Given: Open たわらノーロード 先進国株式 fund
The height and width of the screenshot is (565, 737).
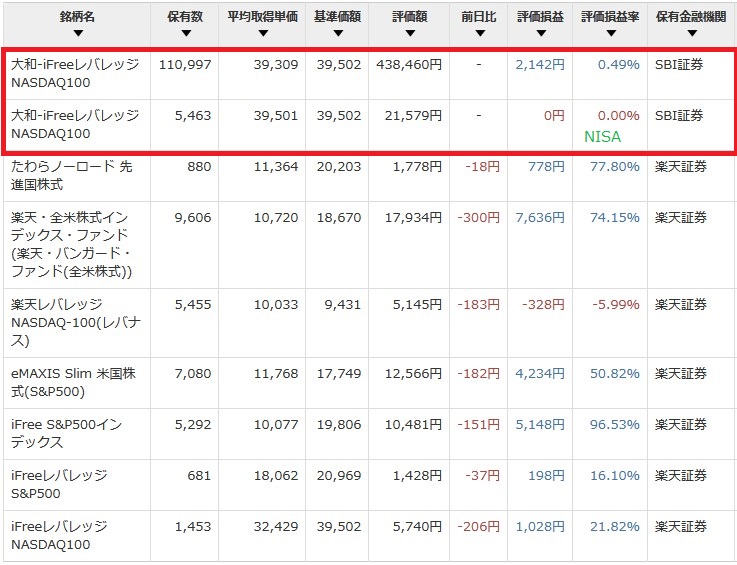Looking at the screenshot, I should tap(71, 175).
